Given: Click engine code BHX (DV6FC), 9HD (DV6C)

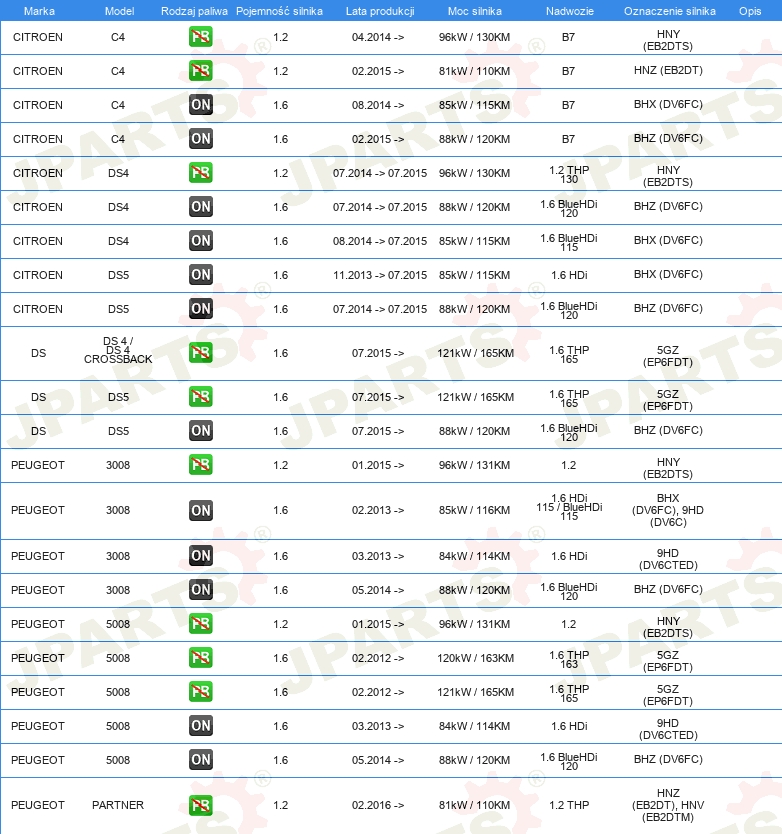Looking at the screenshot, I should coord(668,510).
